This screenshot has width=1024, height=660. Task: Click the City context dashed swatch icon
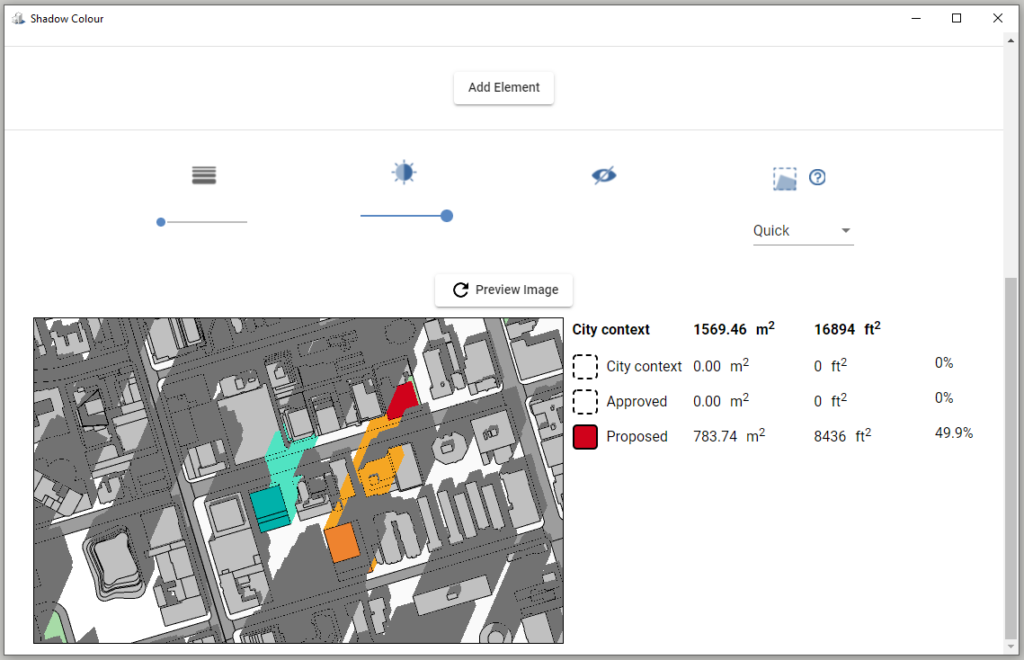click(x=585, y=366)
